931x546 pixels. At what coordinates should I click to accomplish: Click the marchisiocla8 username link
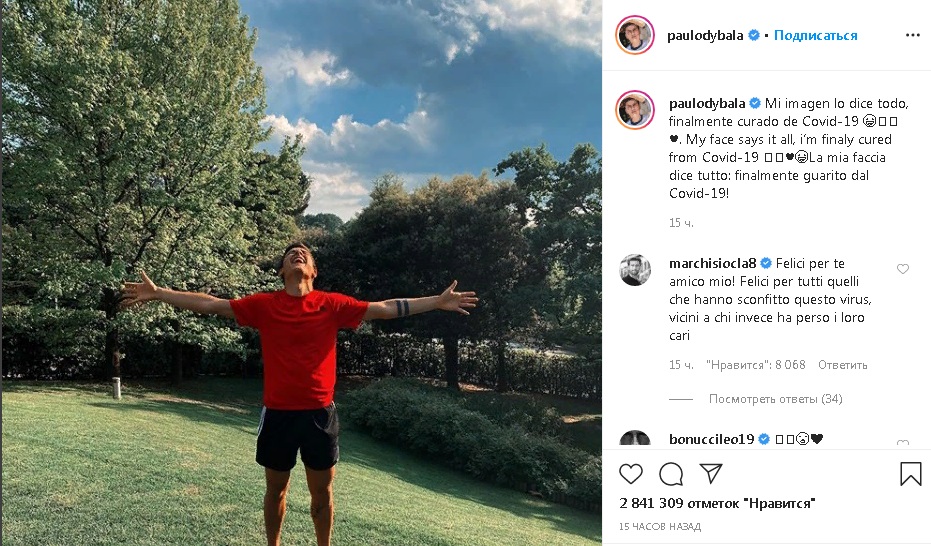(712, 263)
